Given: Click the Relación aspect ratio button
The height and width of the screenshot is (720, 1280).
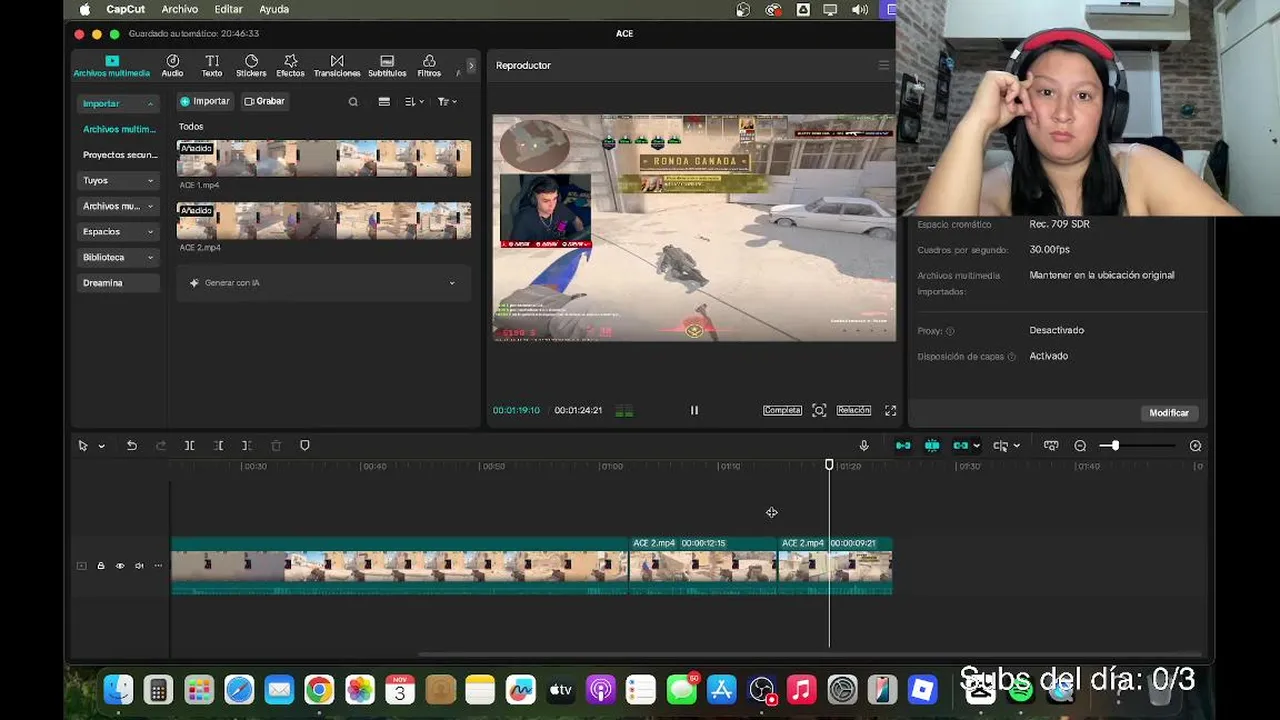Looking at the screenshot, I should [x=854, y=410].
